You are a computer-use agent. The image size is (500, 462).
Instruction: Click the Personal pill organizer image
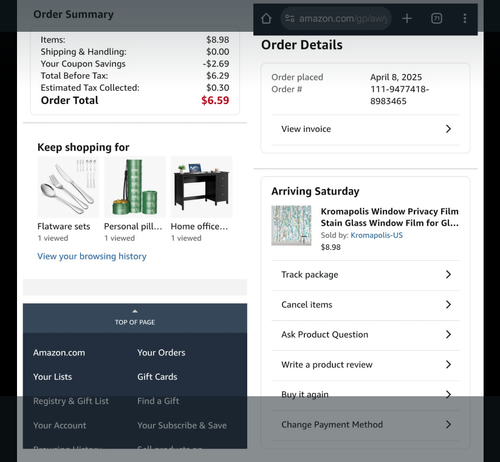135,187
